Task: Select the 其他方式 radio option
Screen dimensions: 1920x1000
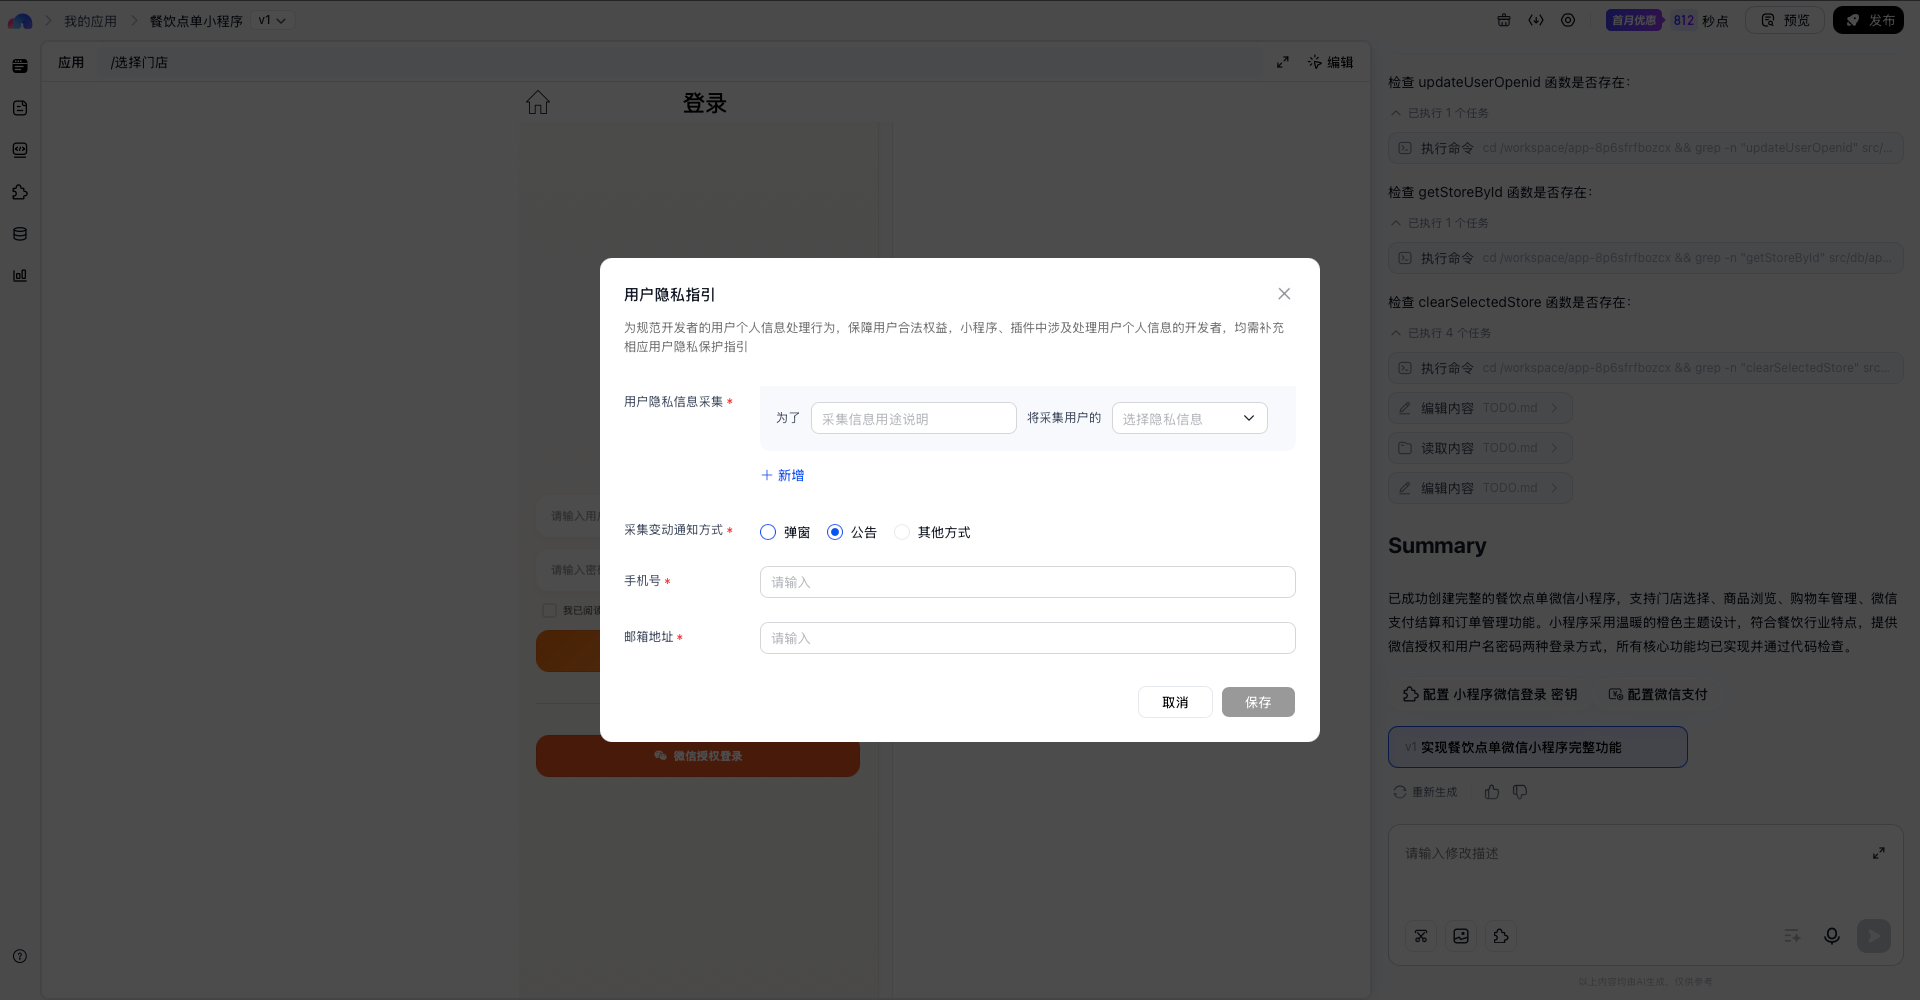Action: click(x=902, y=532)
